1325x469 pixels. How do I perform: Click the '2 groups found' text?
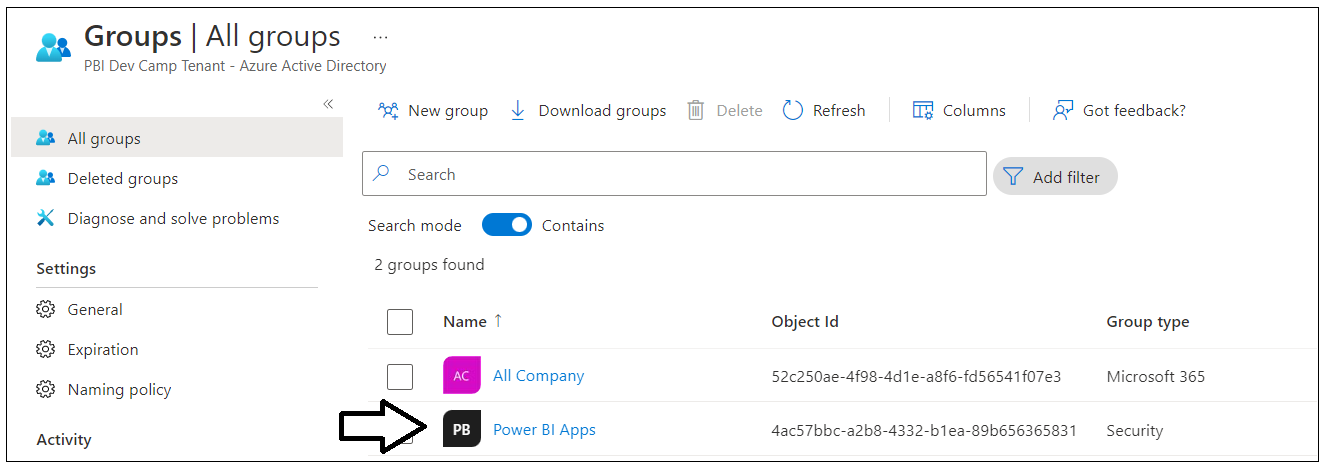[429, 265]
